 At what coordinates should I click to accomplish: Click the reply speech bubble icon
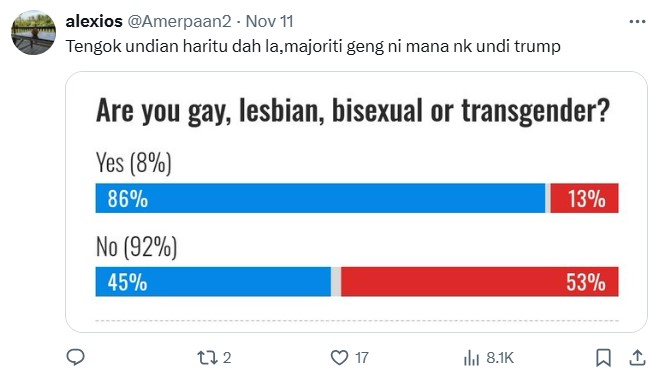point(76,357)
